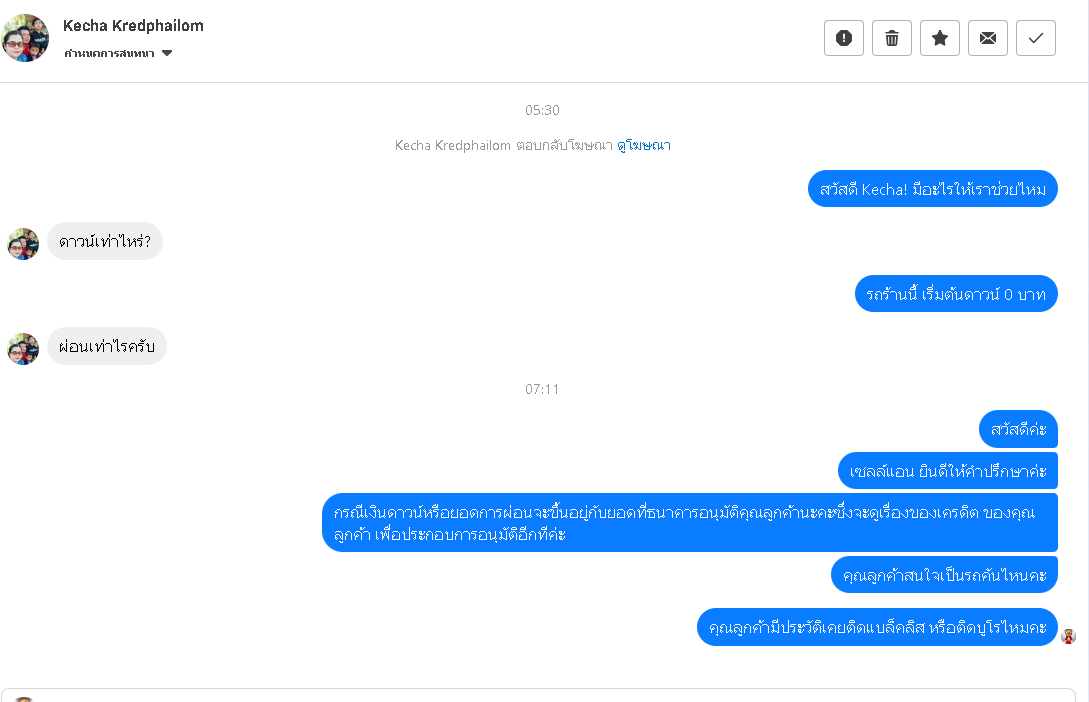Open Kecha Kredphailom's header profile picture

(25, 38)
